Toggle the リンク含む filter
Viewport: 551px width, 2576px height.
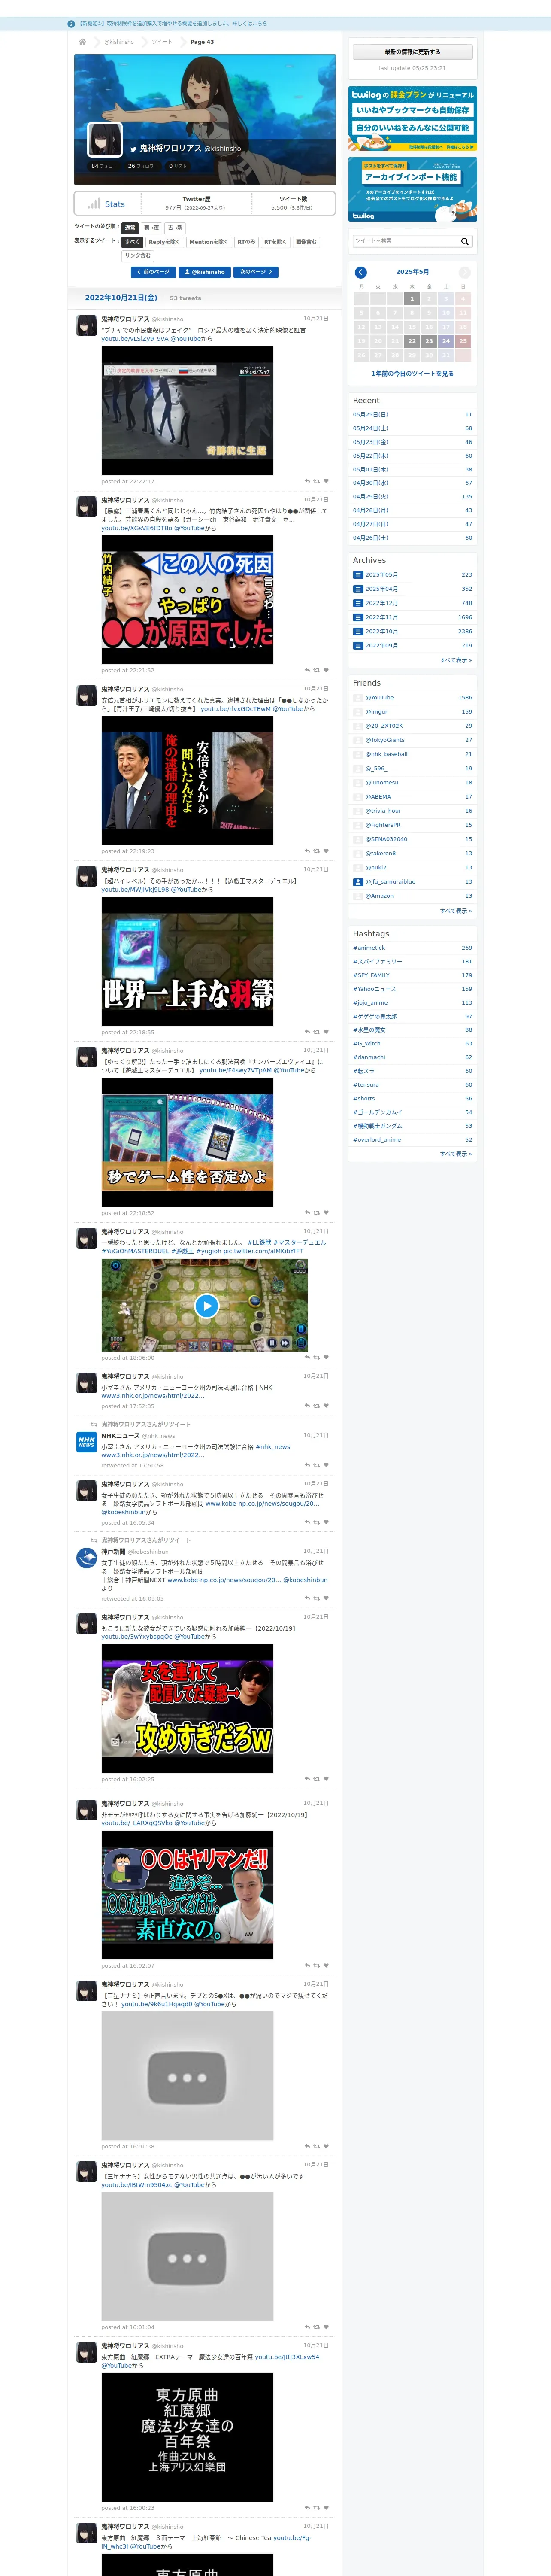tap(138, 256)
